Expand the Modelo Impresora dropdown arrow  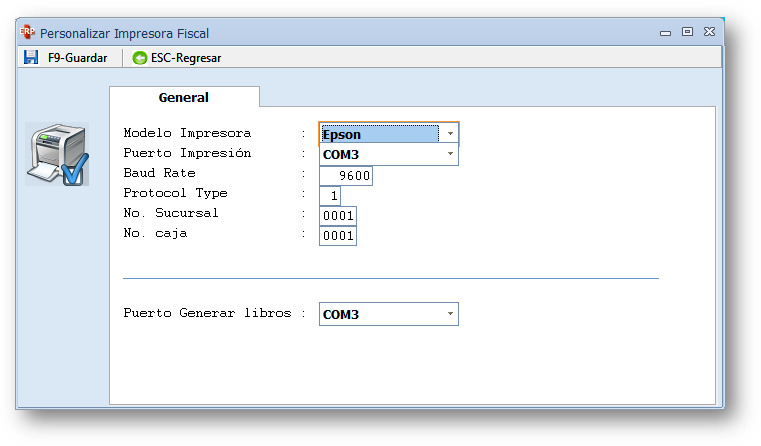coord(450,134)
